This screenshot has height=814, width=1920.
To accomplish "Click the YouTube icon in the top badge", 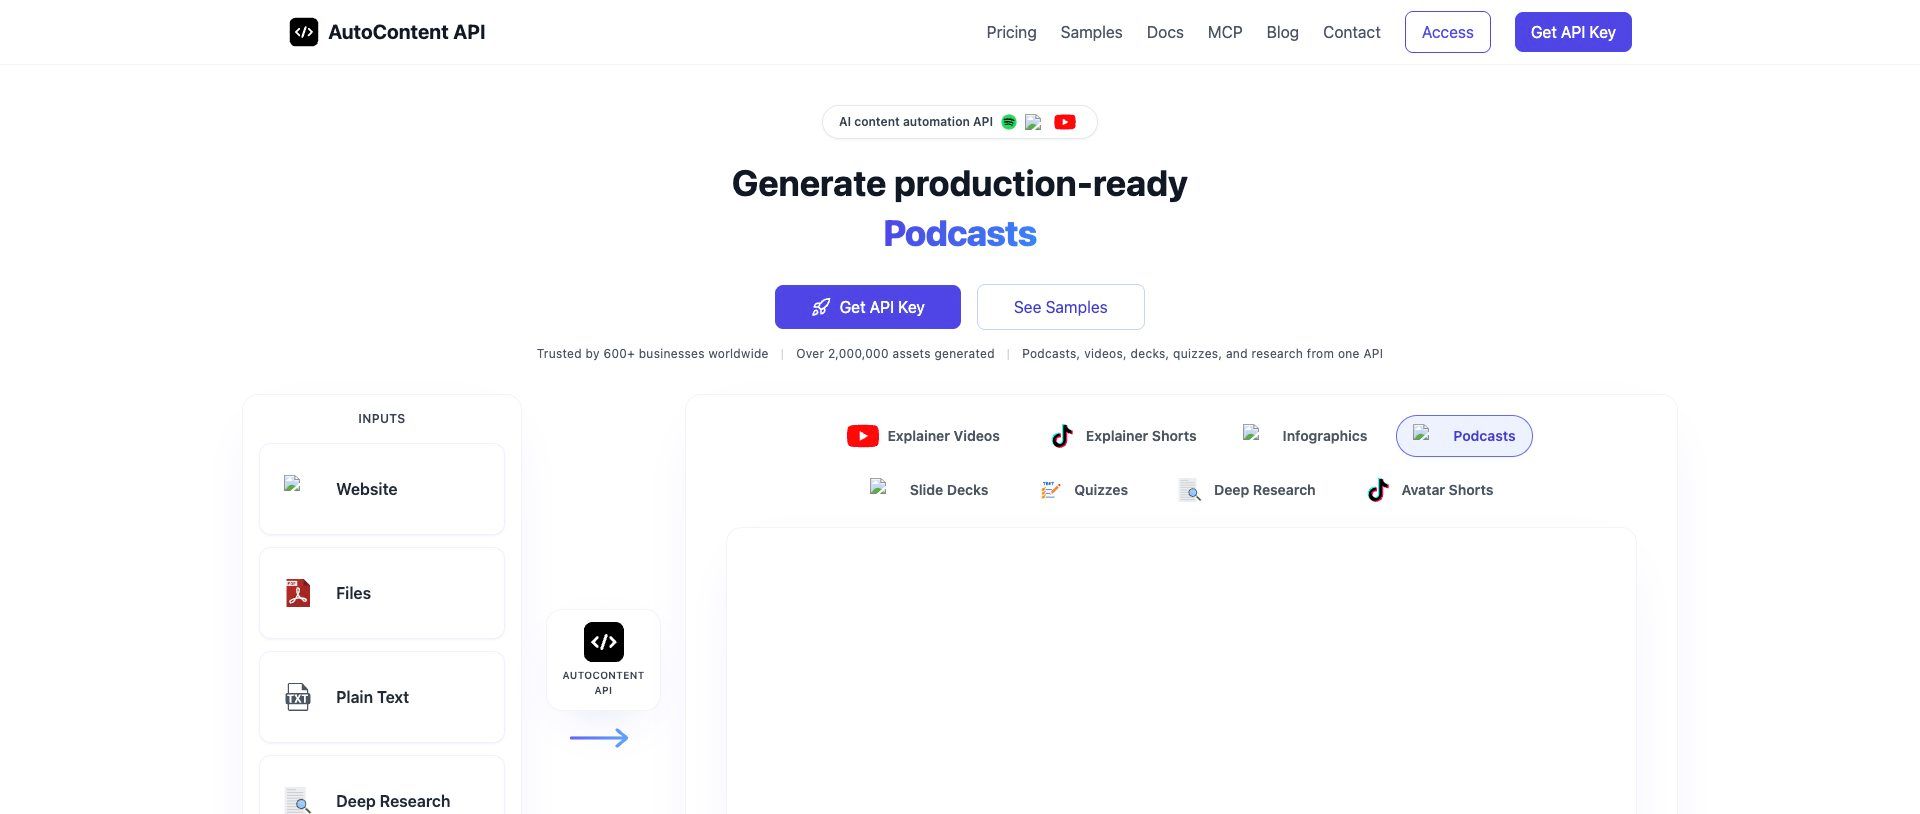I will (x=1065, y=122).
